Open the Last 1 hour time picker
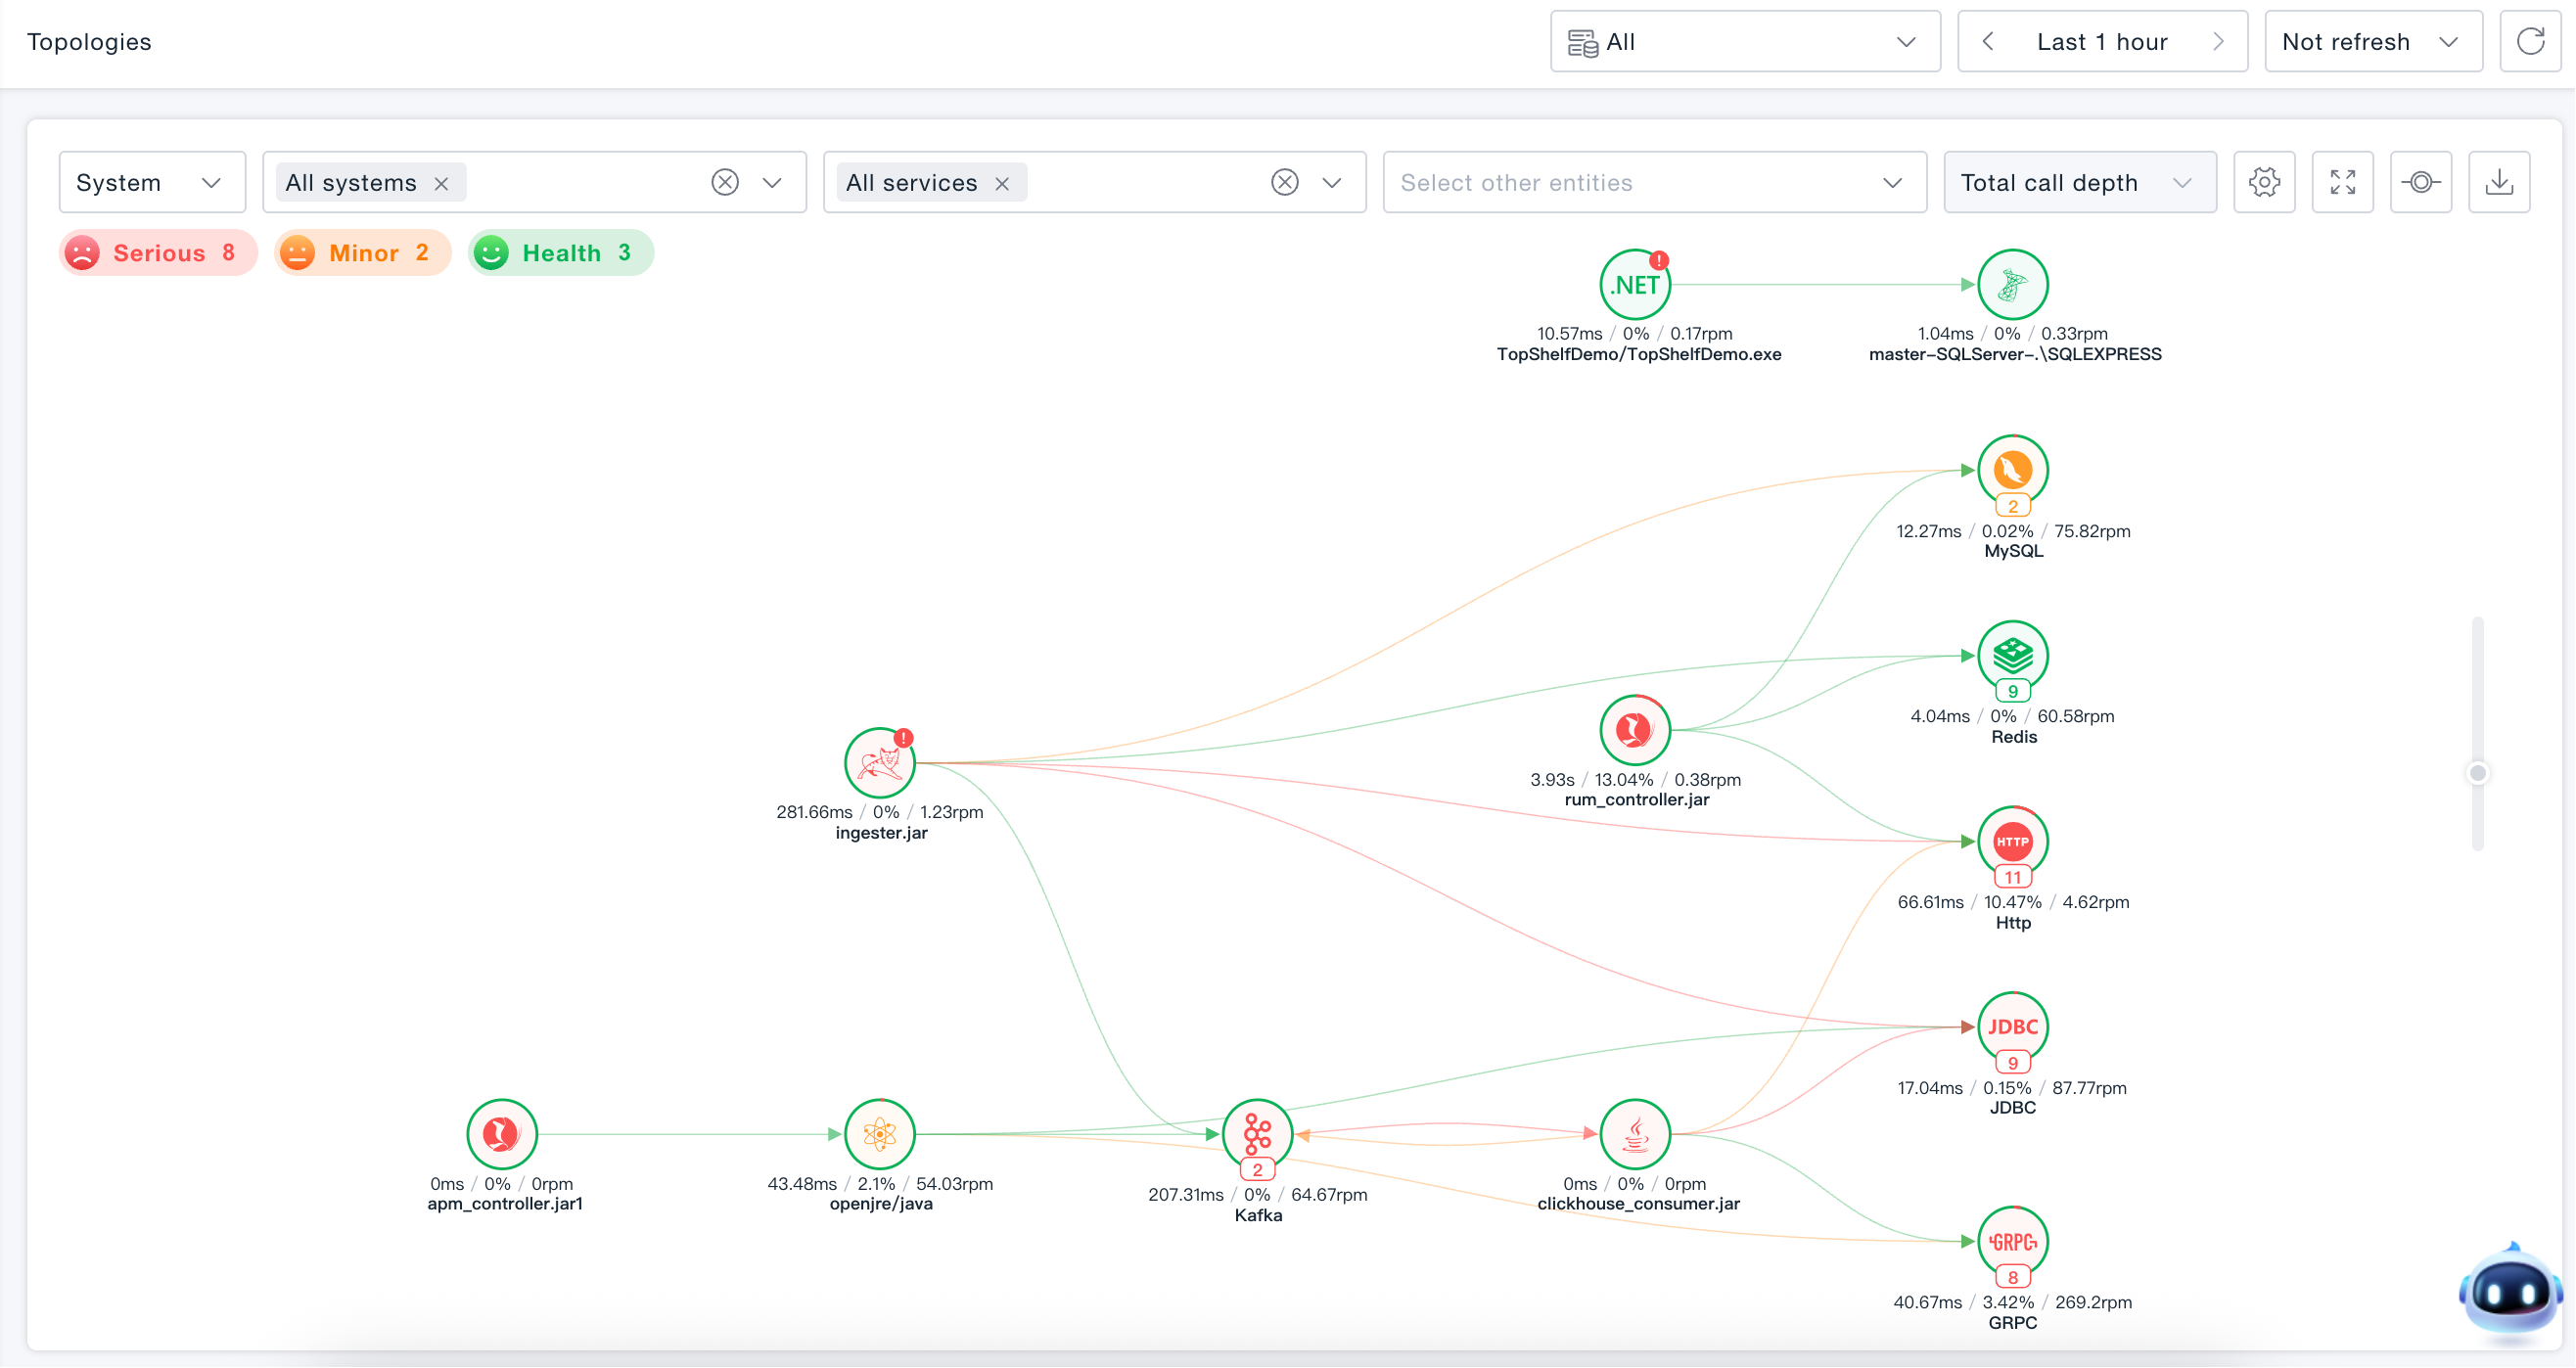This screenshot has width=2576, height=1368. click(x=2101, y=42)
